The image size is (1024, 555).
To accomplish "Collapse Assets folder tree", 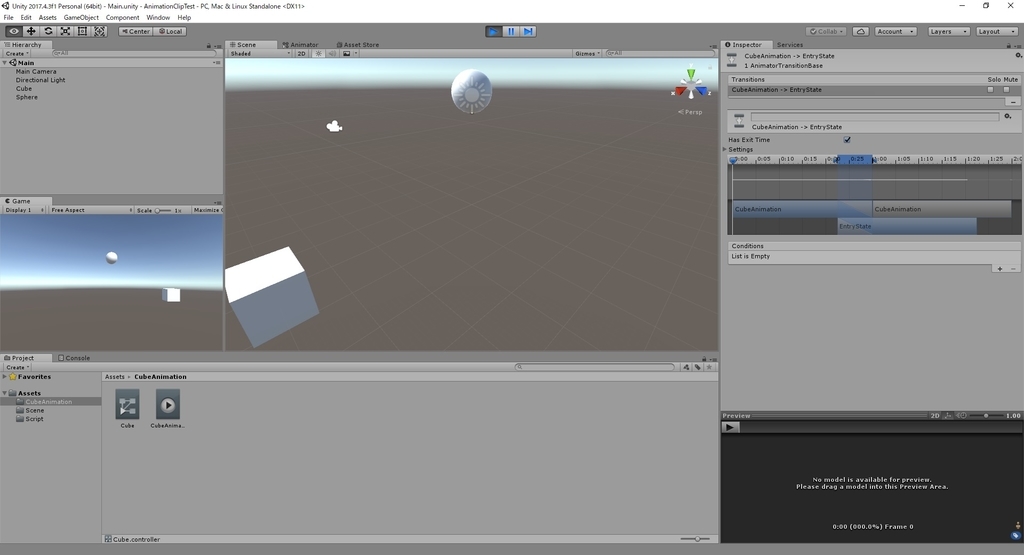I will click(x=5, y=393).
